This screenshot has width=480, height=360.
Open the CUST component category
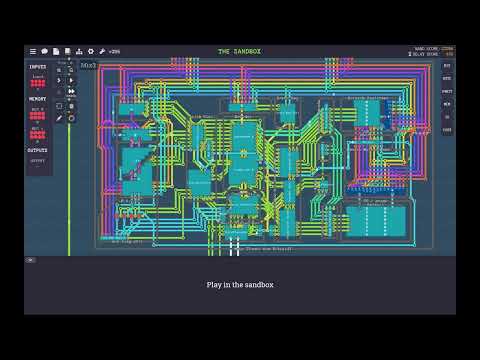coord(447,130)
